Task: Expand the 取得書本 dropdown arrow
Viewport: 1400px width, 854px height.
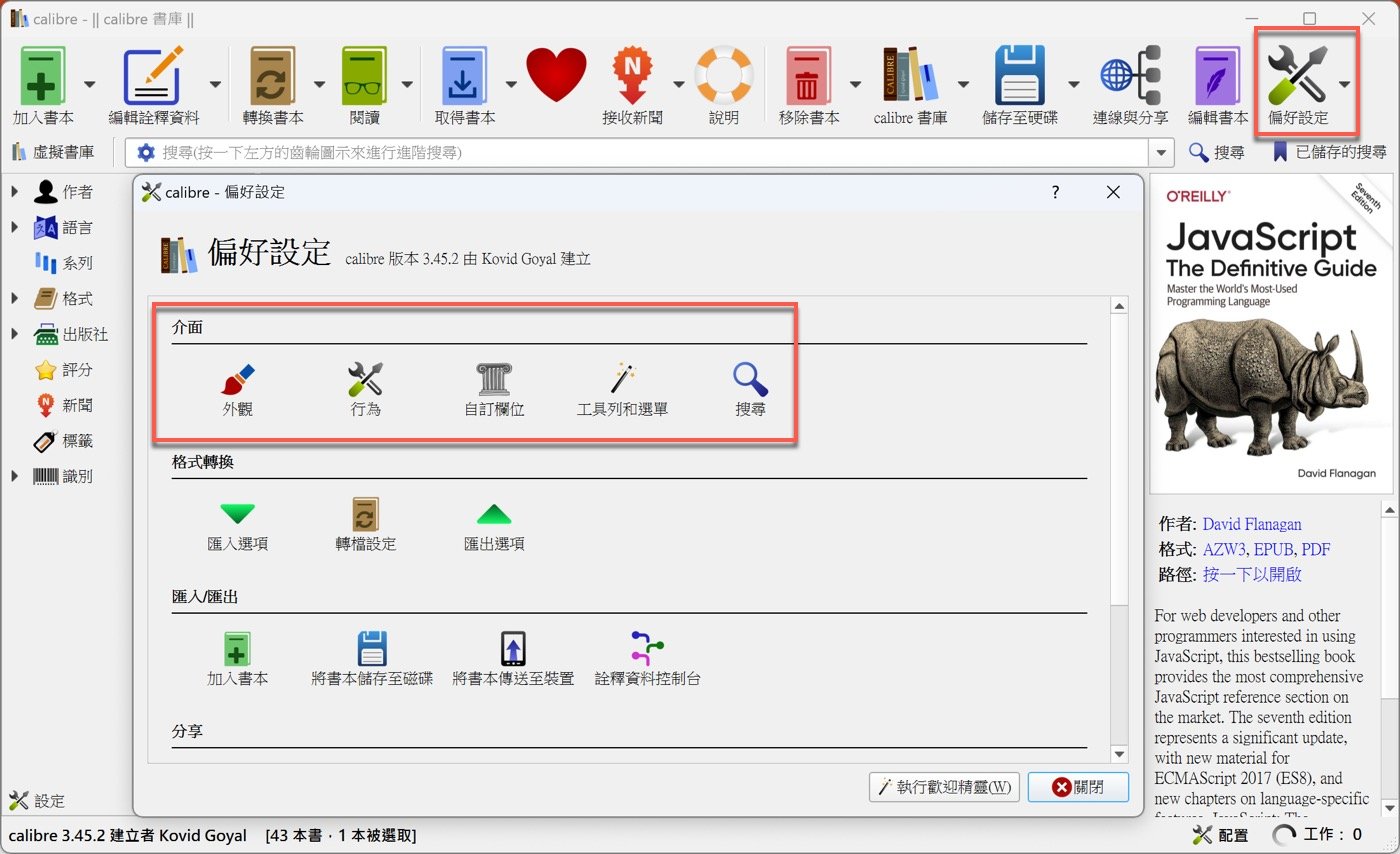Action: coord(510,84)
